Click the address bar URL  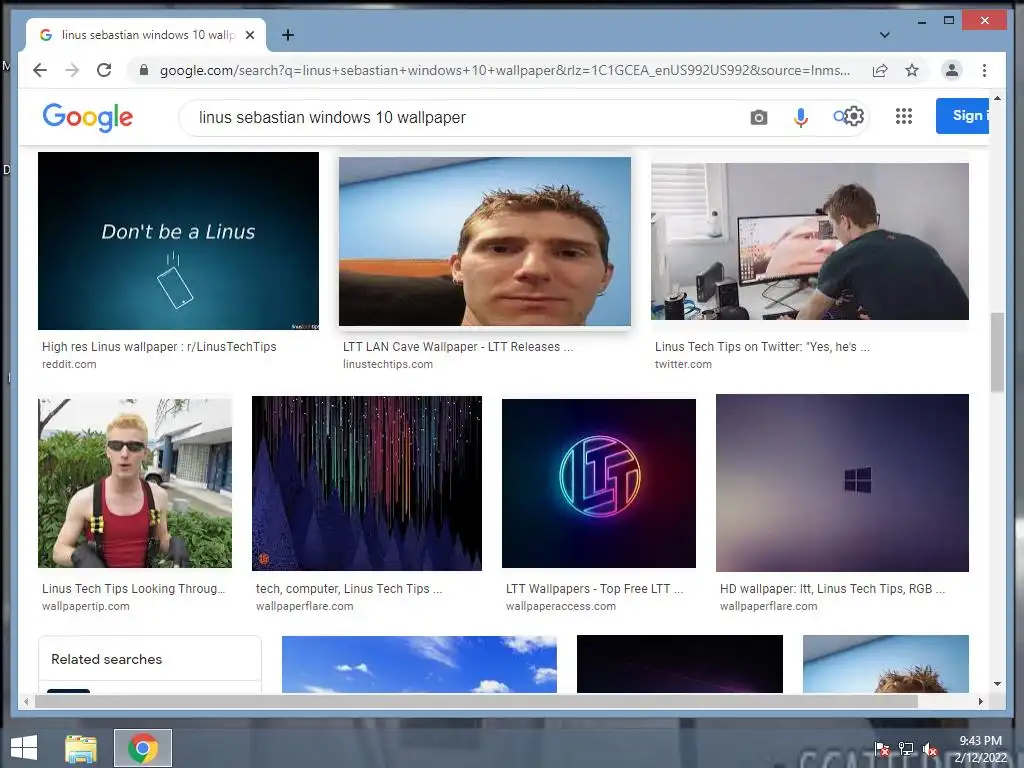(x=505, y=70)
